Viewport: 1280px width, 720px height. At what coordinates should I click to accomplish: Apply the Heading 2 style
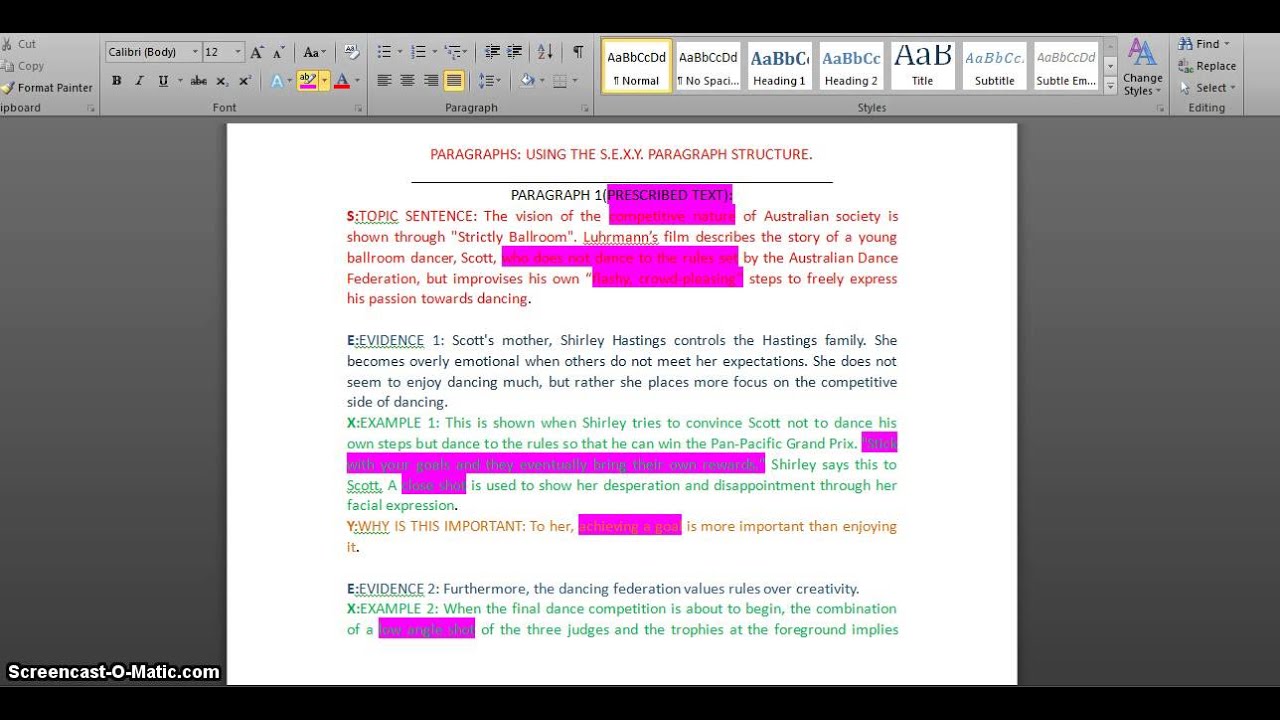click(851, 67)
